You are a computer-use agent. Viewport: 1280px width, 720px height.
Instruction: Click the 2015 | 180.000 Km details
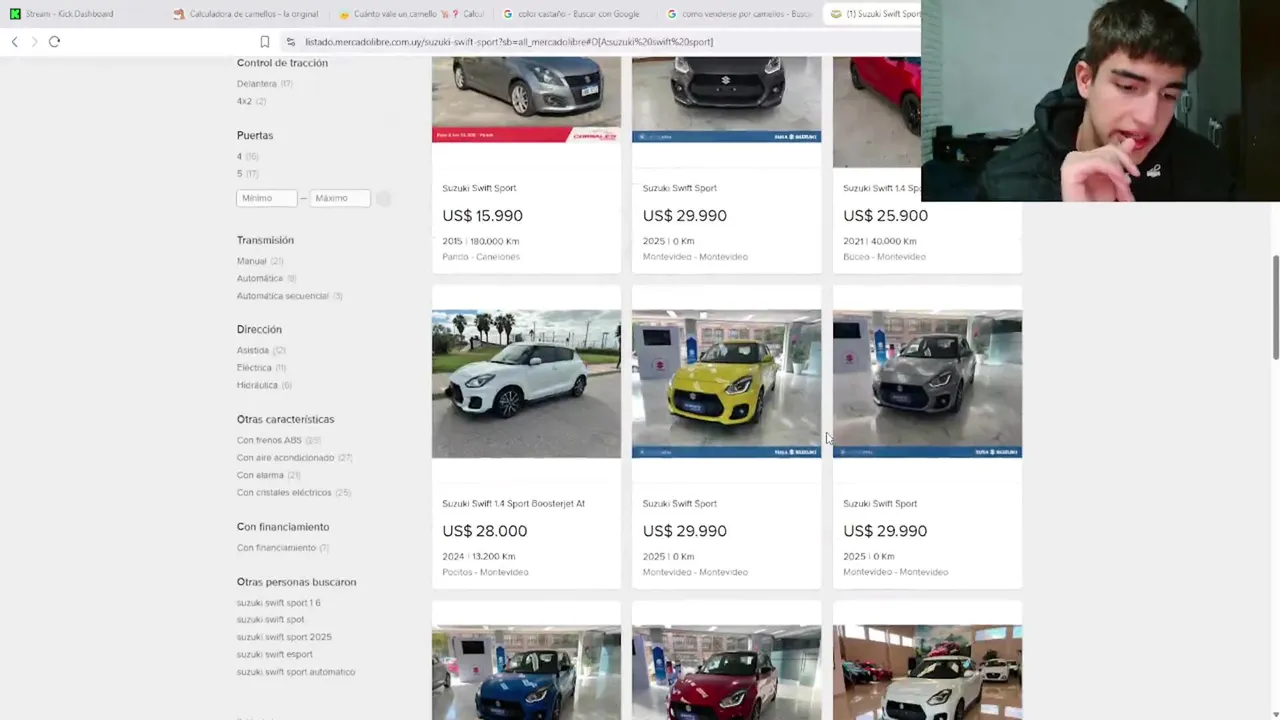480,241
